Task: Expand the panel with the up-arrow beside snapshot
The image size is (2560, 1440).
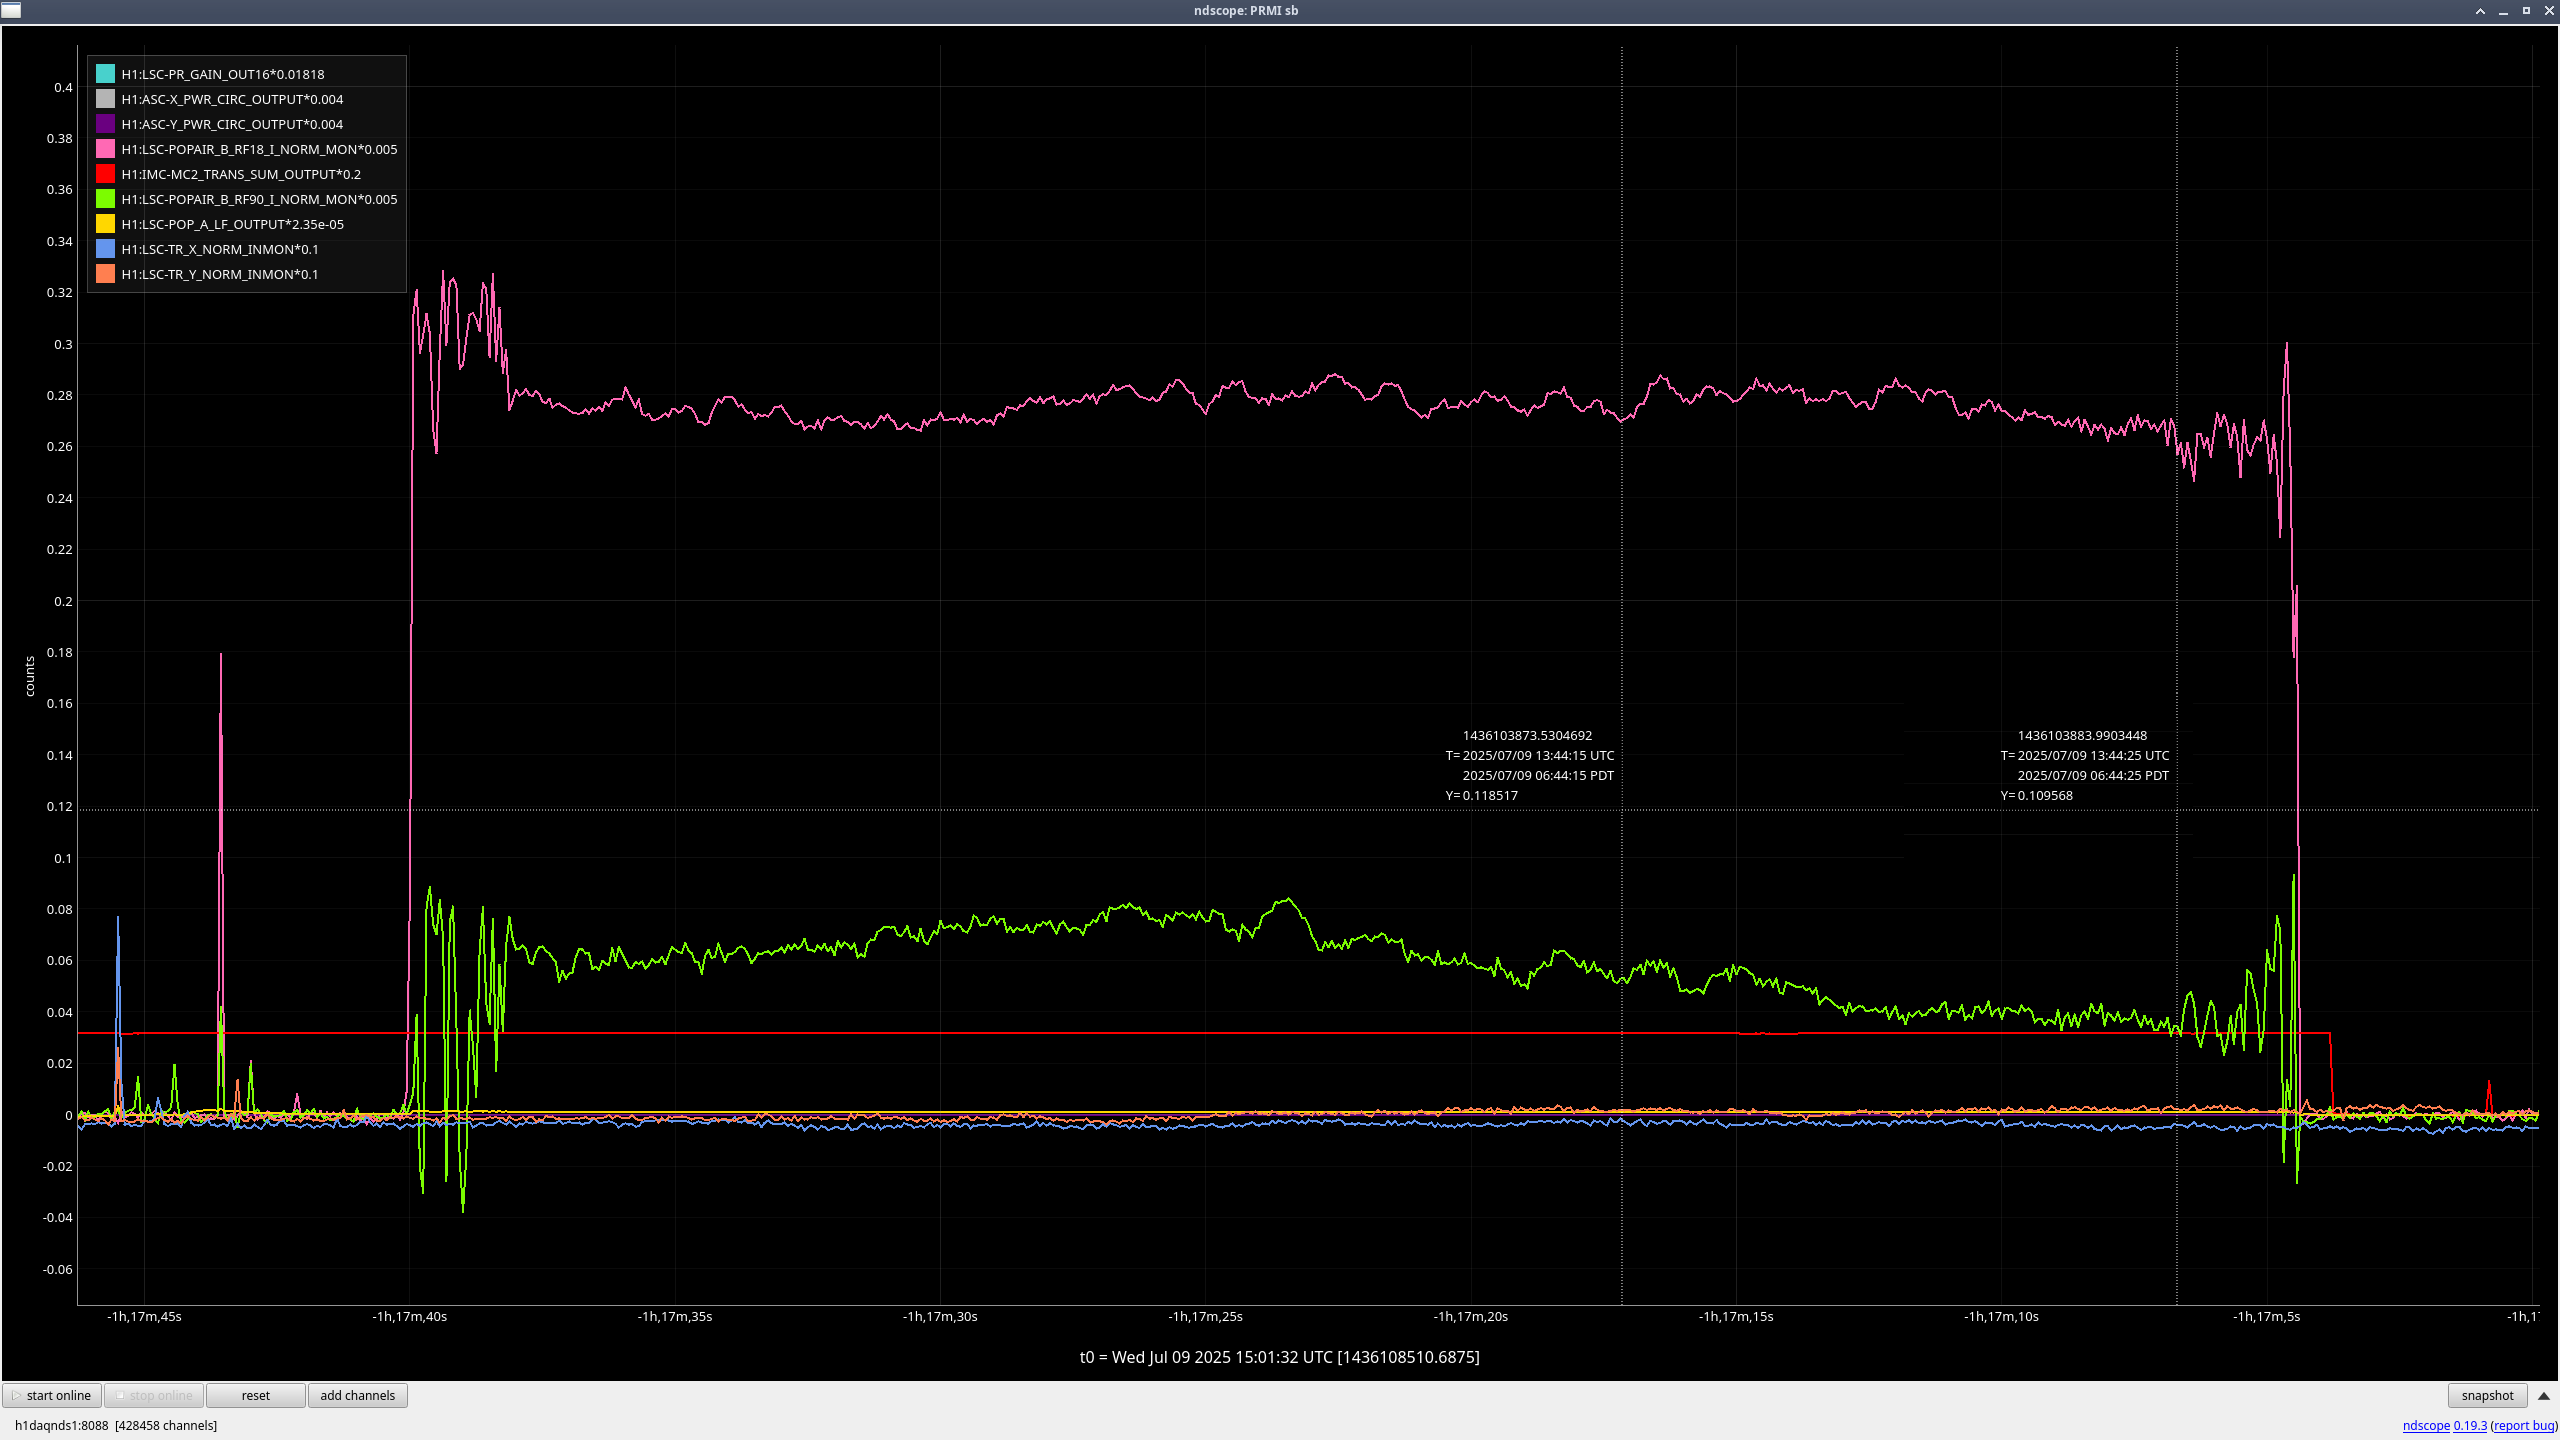Action: point(2544,1395)
